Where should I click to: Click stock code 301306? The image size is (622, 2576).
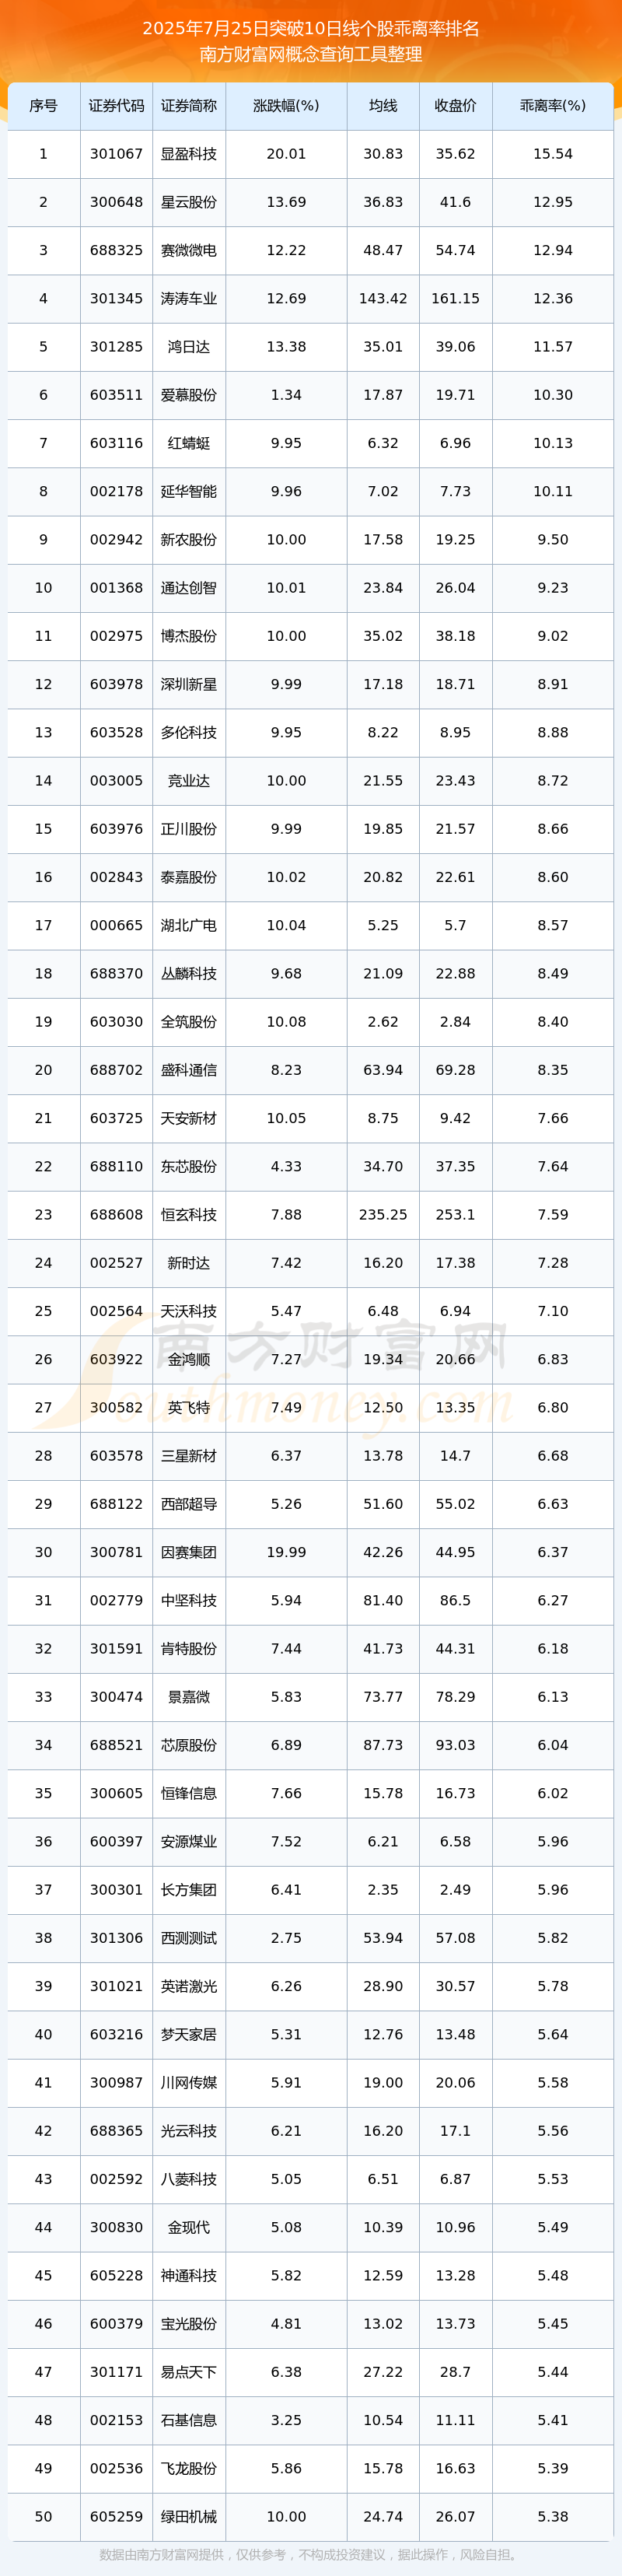116,1938
